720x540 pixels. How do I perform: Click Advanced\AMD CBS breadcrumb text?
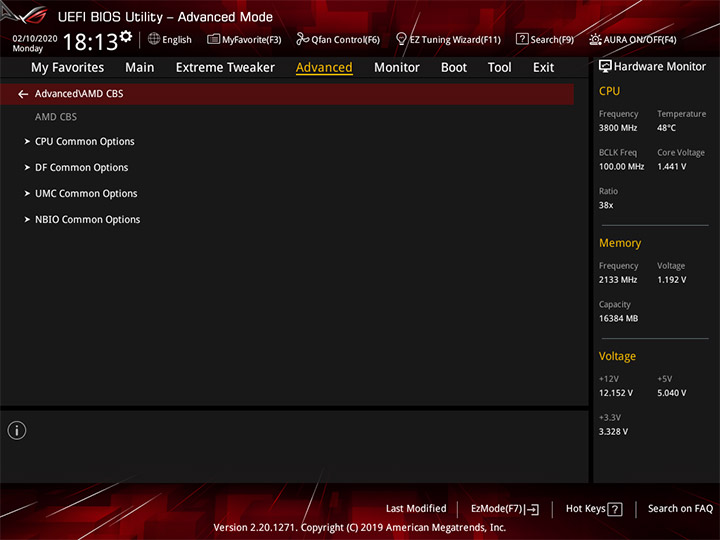[79, 94]
